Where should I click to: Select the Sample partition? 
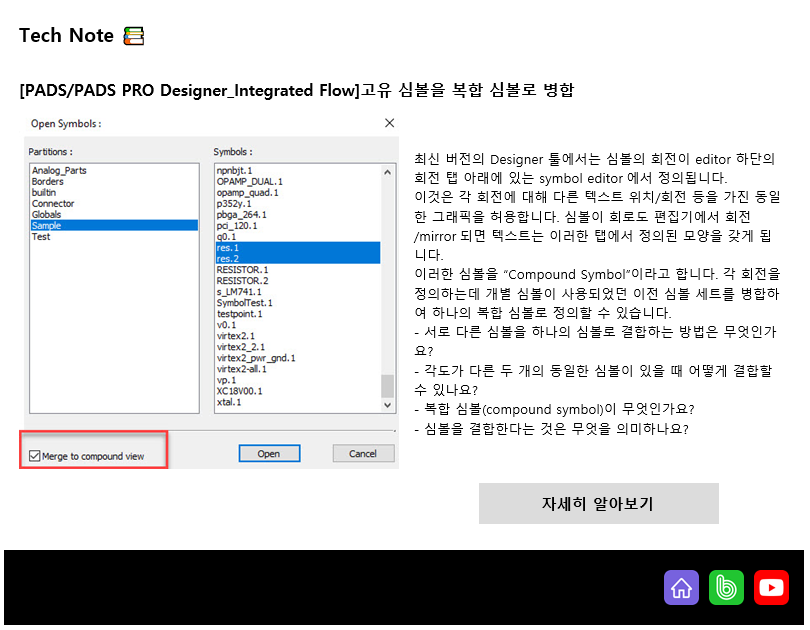coord(114,225)
